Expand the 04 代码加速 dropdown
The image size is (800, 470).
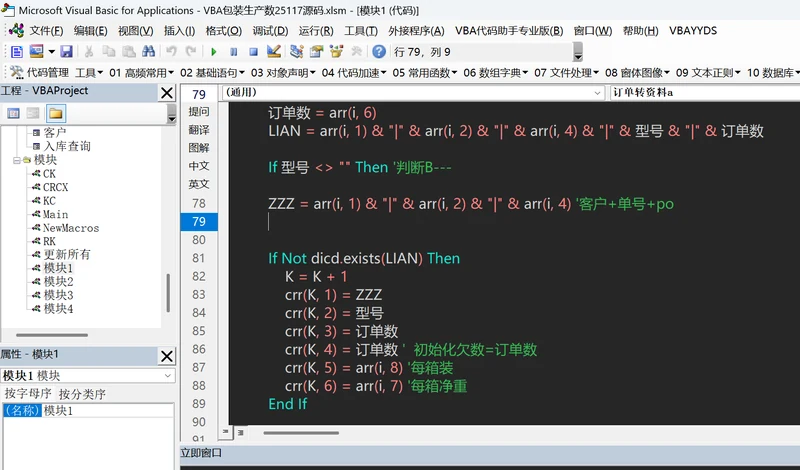pyautogui.click(x=354, y=73)
